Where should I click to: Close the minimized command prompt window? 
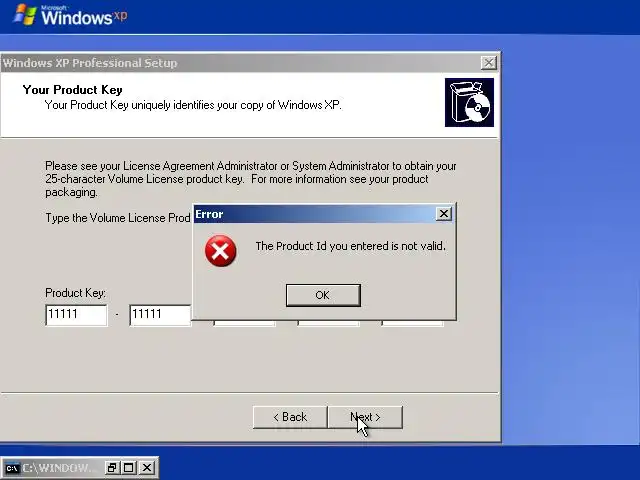tap(147, 468)
